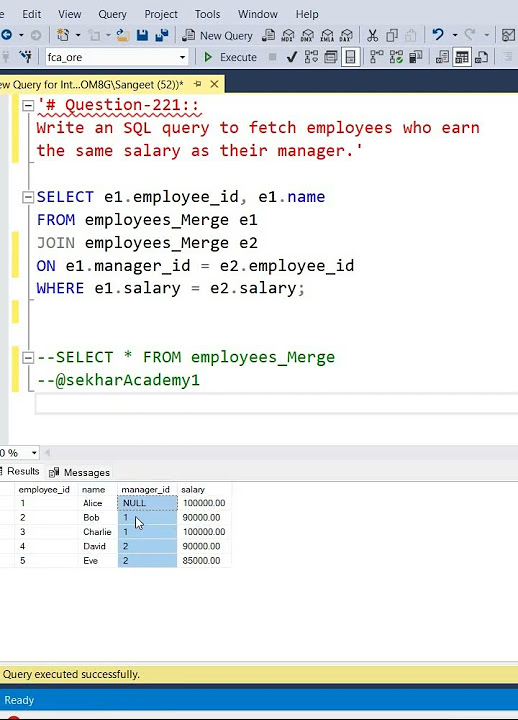Open the Query Options icon

point(331,57)
